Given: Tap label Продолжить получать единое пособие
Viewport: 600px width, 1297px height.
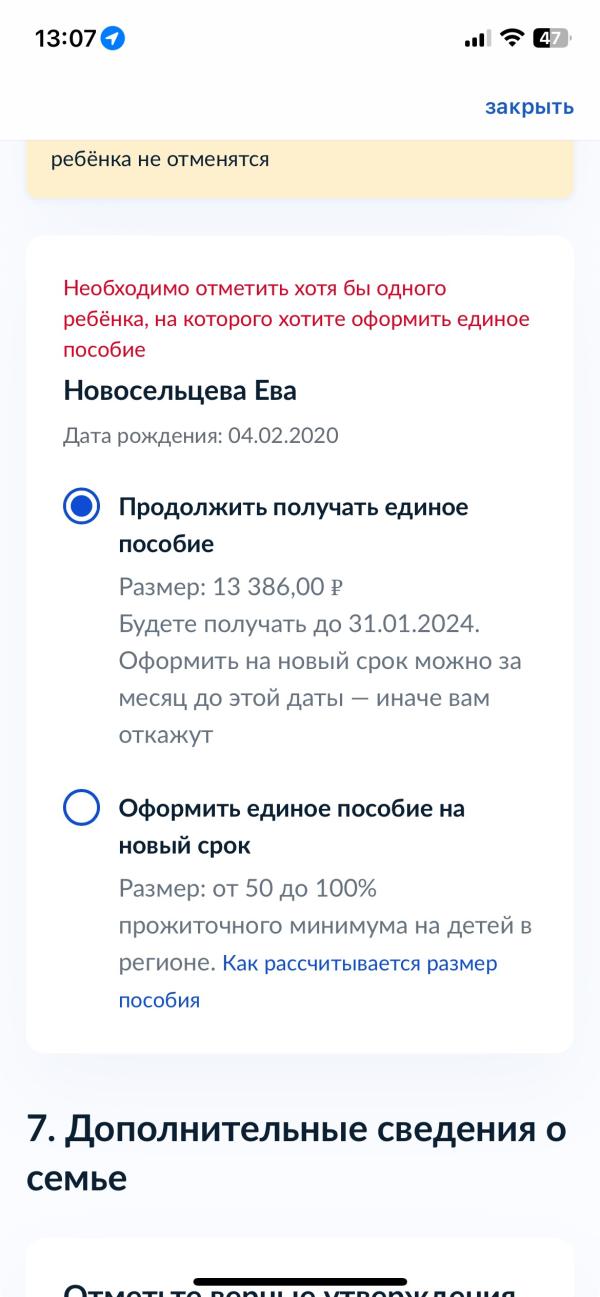Looking at the screenshot, I should 294,525.
